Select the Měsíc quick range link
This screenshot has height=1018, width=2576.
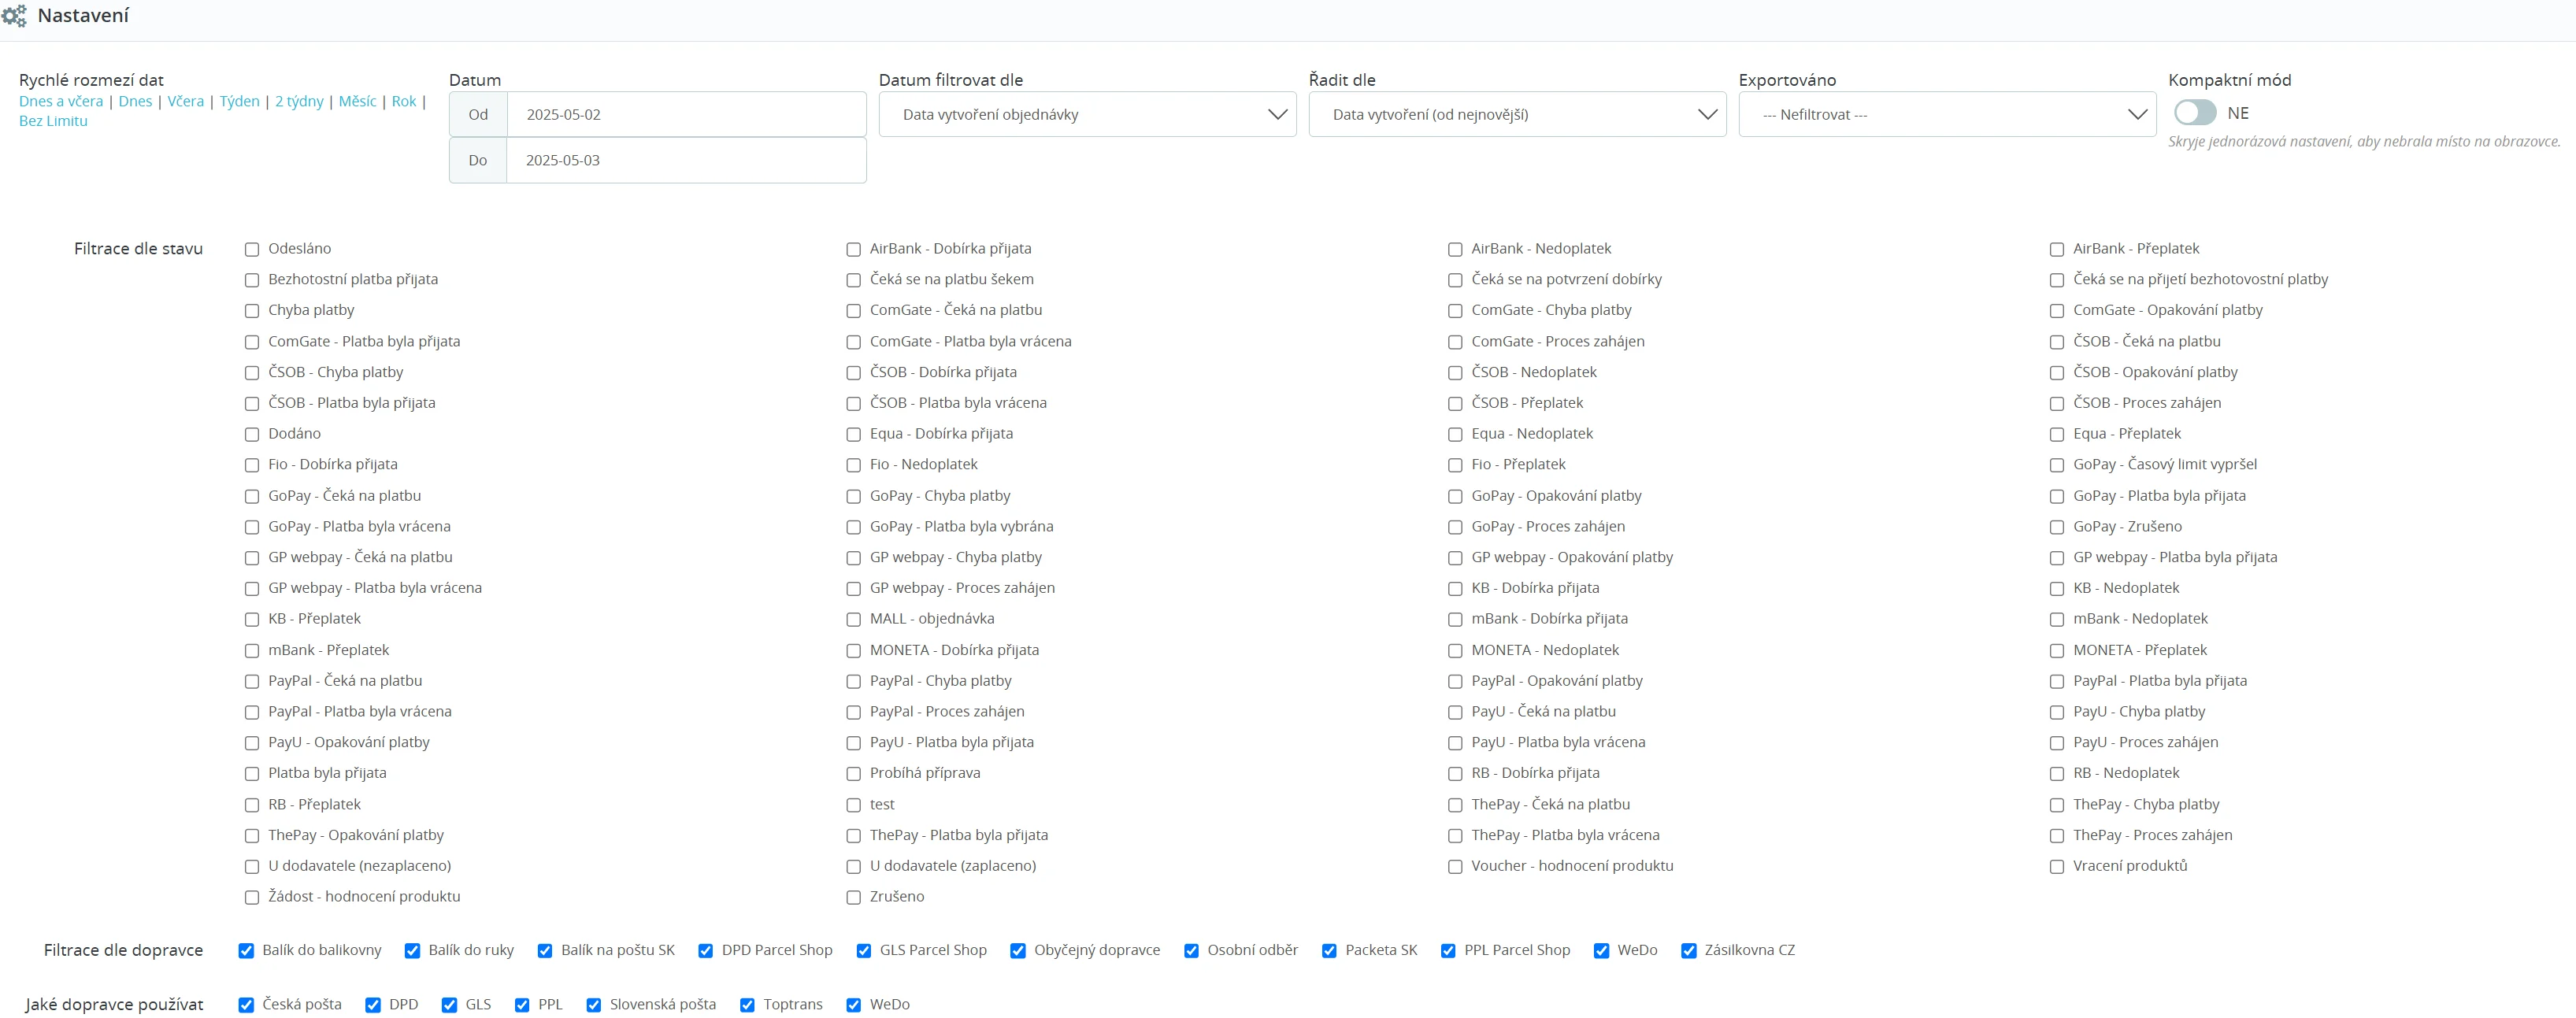tap(357, 101)
